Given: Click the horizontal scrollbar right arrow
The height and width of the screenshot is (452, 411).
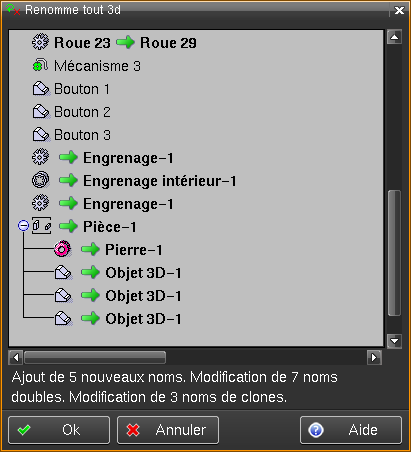Looking at the screenshot, I should pos(374,357).
